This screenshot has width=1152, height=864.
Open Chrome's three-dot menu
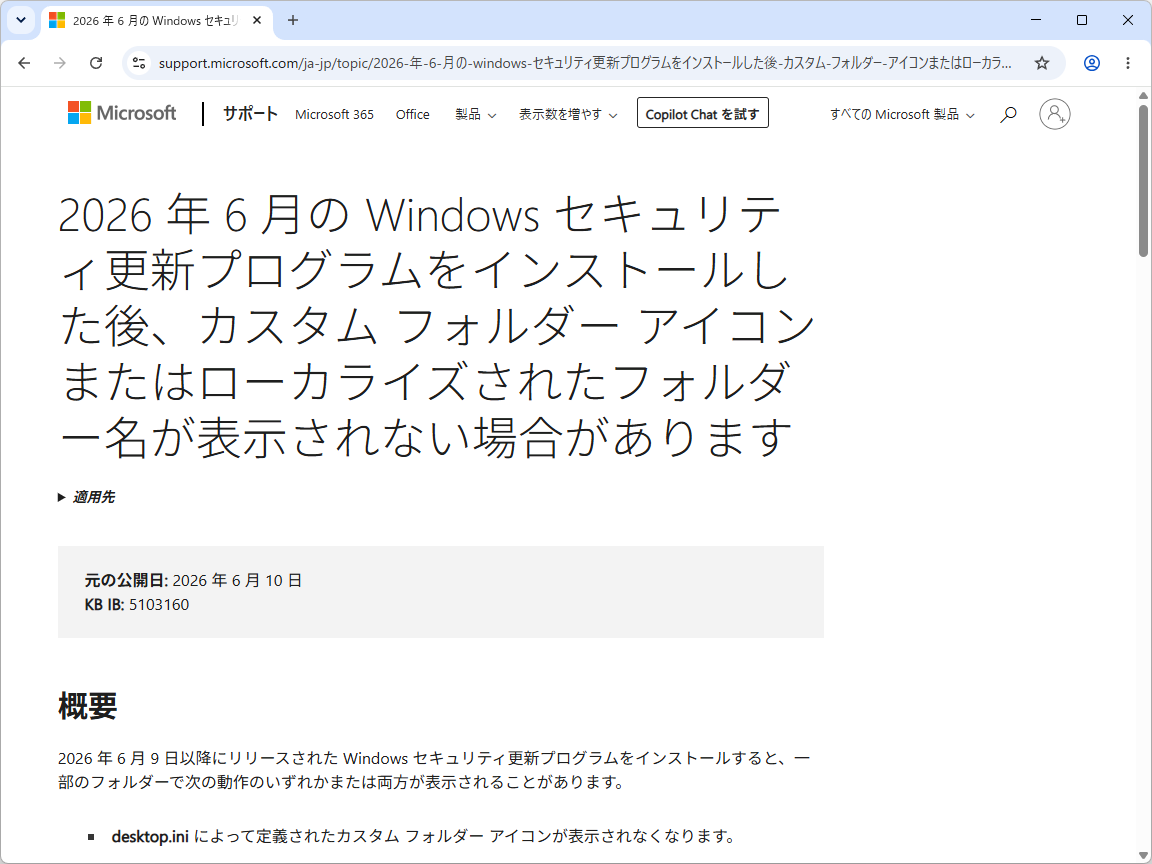click(1128, 63)
